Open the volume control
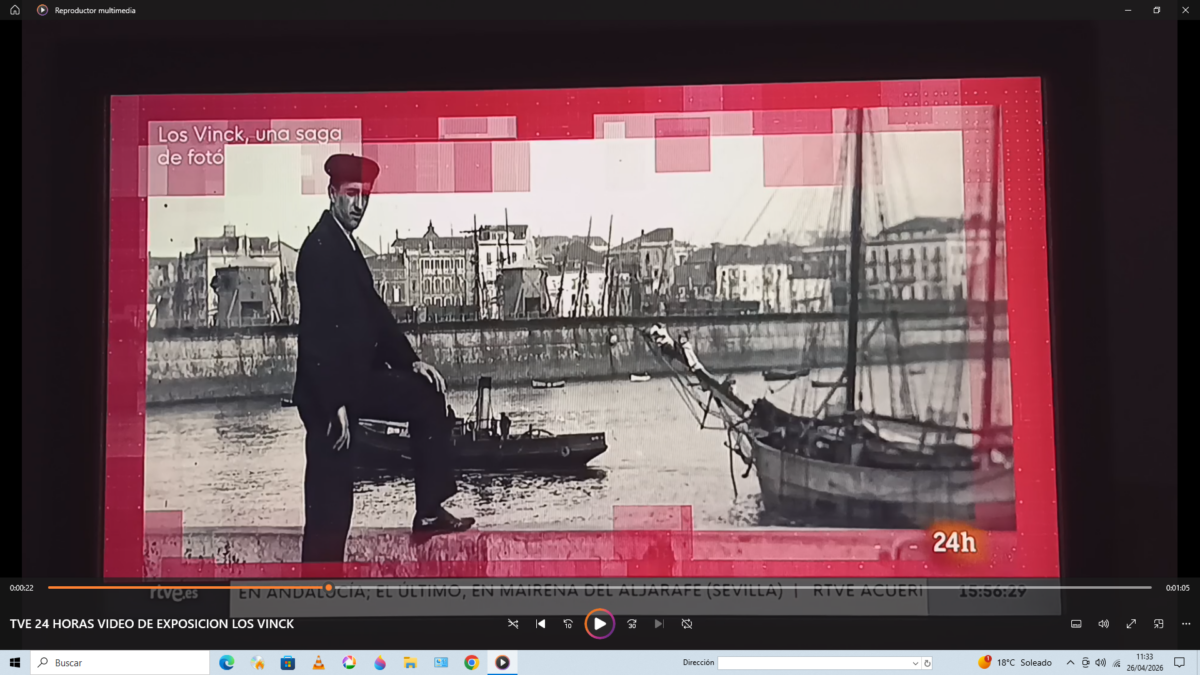 [x=1103, y=624]
